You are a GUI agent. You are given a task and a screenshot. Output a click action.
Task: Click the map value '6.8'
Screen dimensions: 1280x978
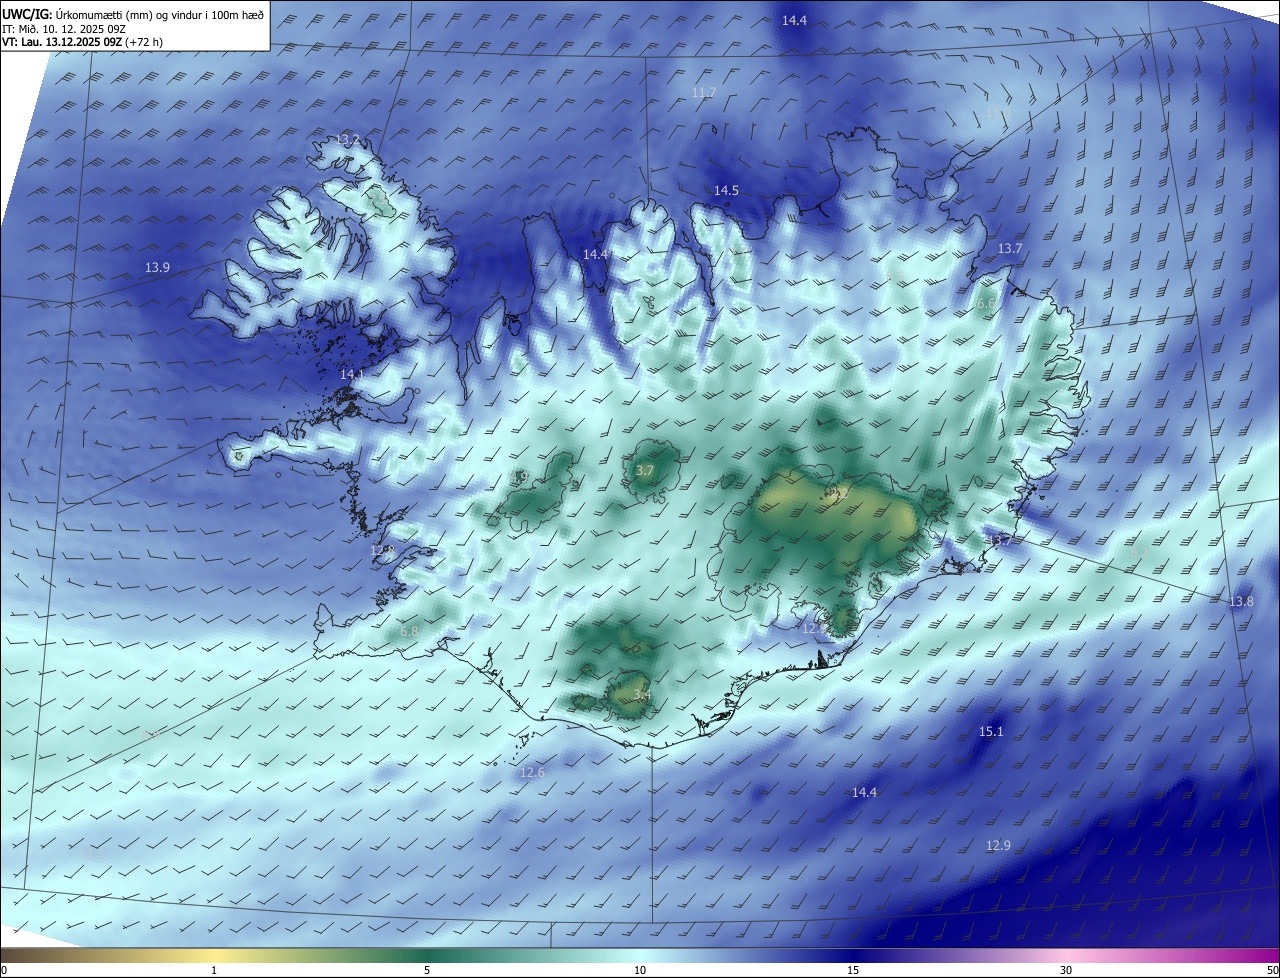[x=409, y=632]
